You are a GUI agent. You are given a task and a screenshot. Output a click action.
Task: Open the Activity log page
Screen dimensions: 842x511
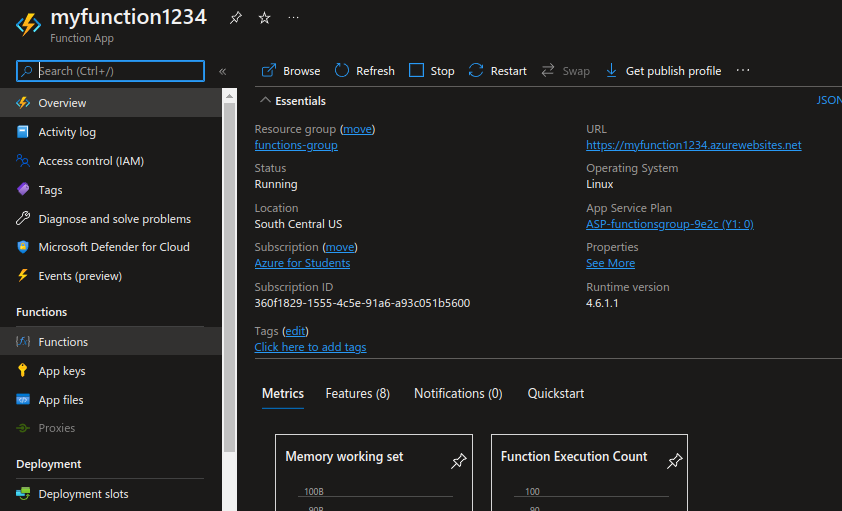pos(111,132)
